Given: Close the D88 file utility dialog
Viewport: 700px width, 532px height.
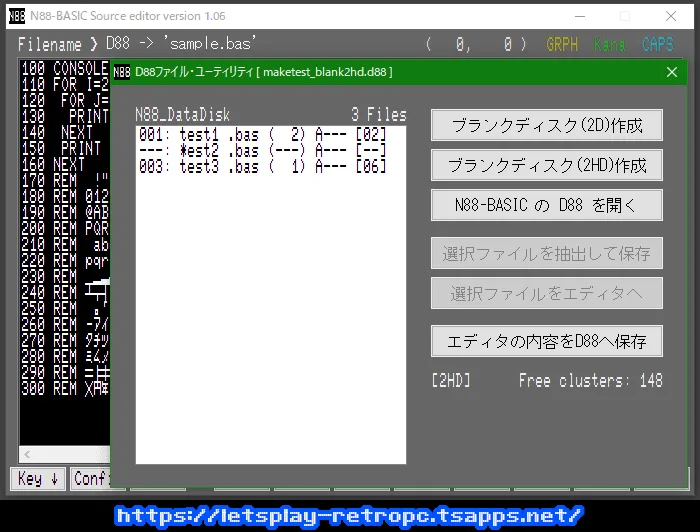Looking at the screenshot, I should (672, 72).
